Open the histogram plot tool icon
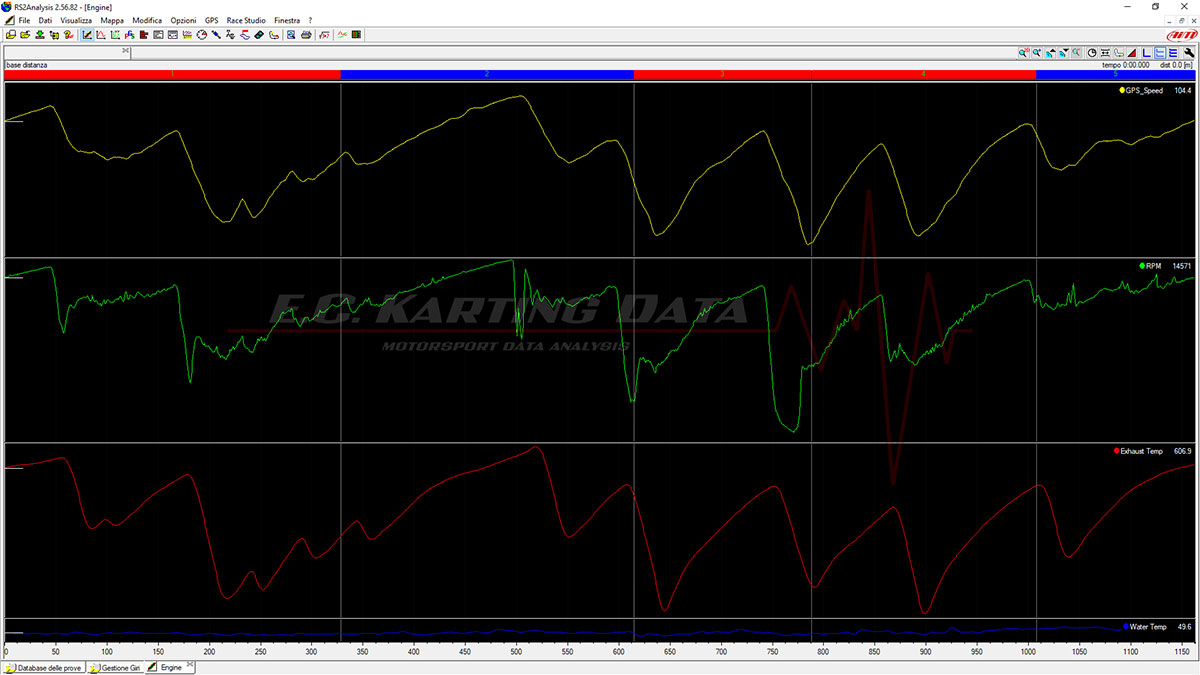 tap(143, 35)
